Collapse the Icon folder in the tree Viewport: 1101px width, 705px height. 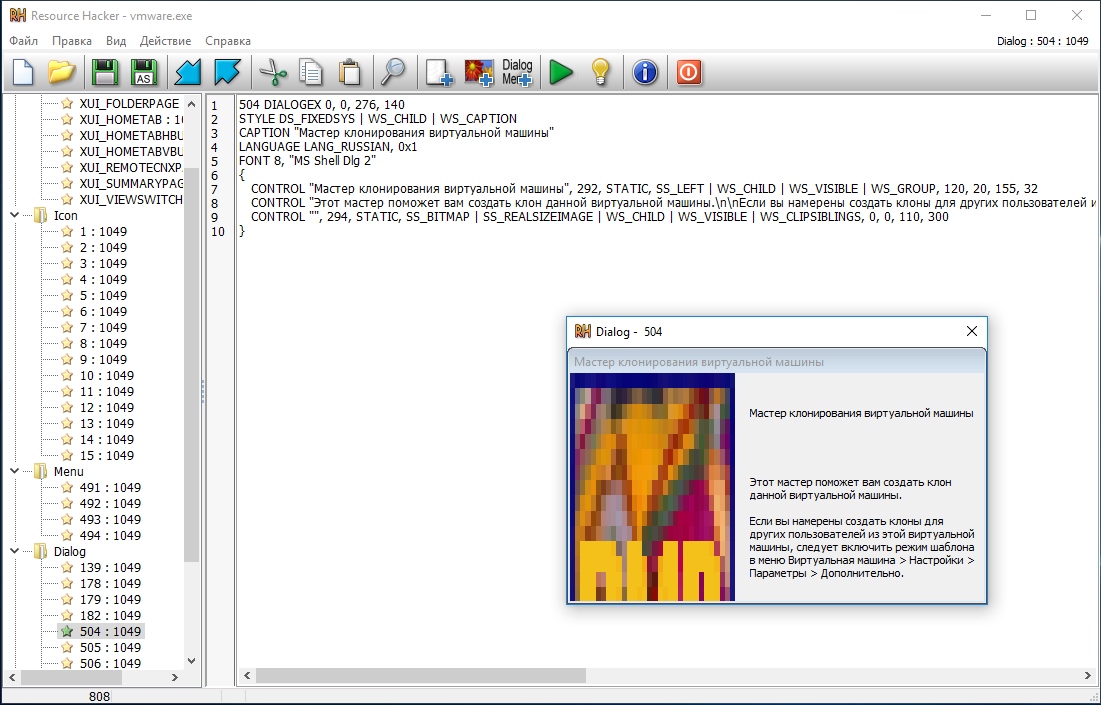[15, 215]
